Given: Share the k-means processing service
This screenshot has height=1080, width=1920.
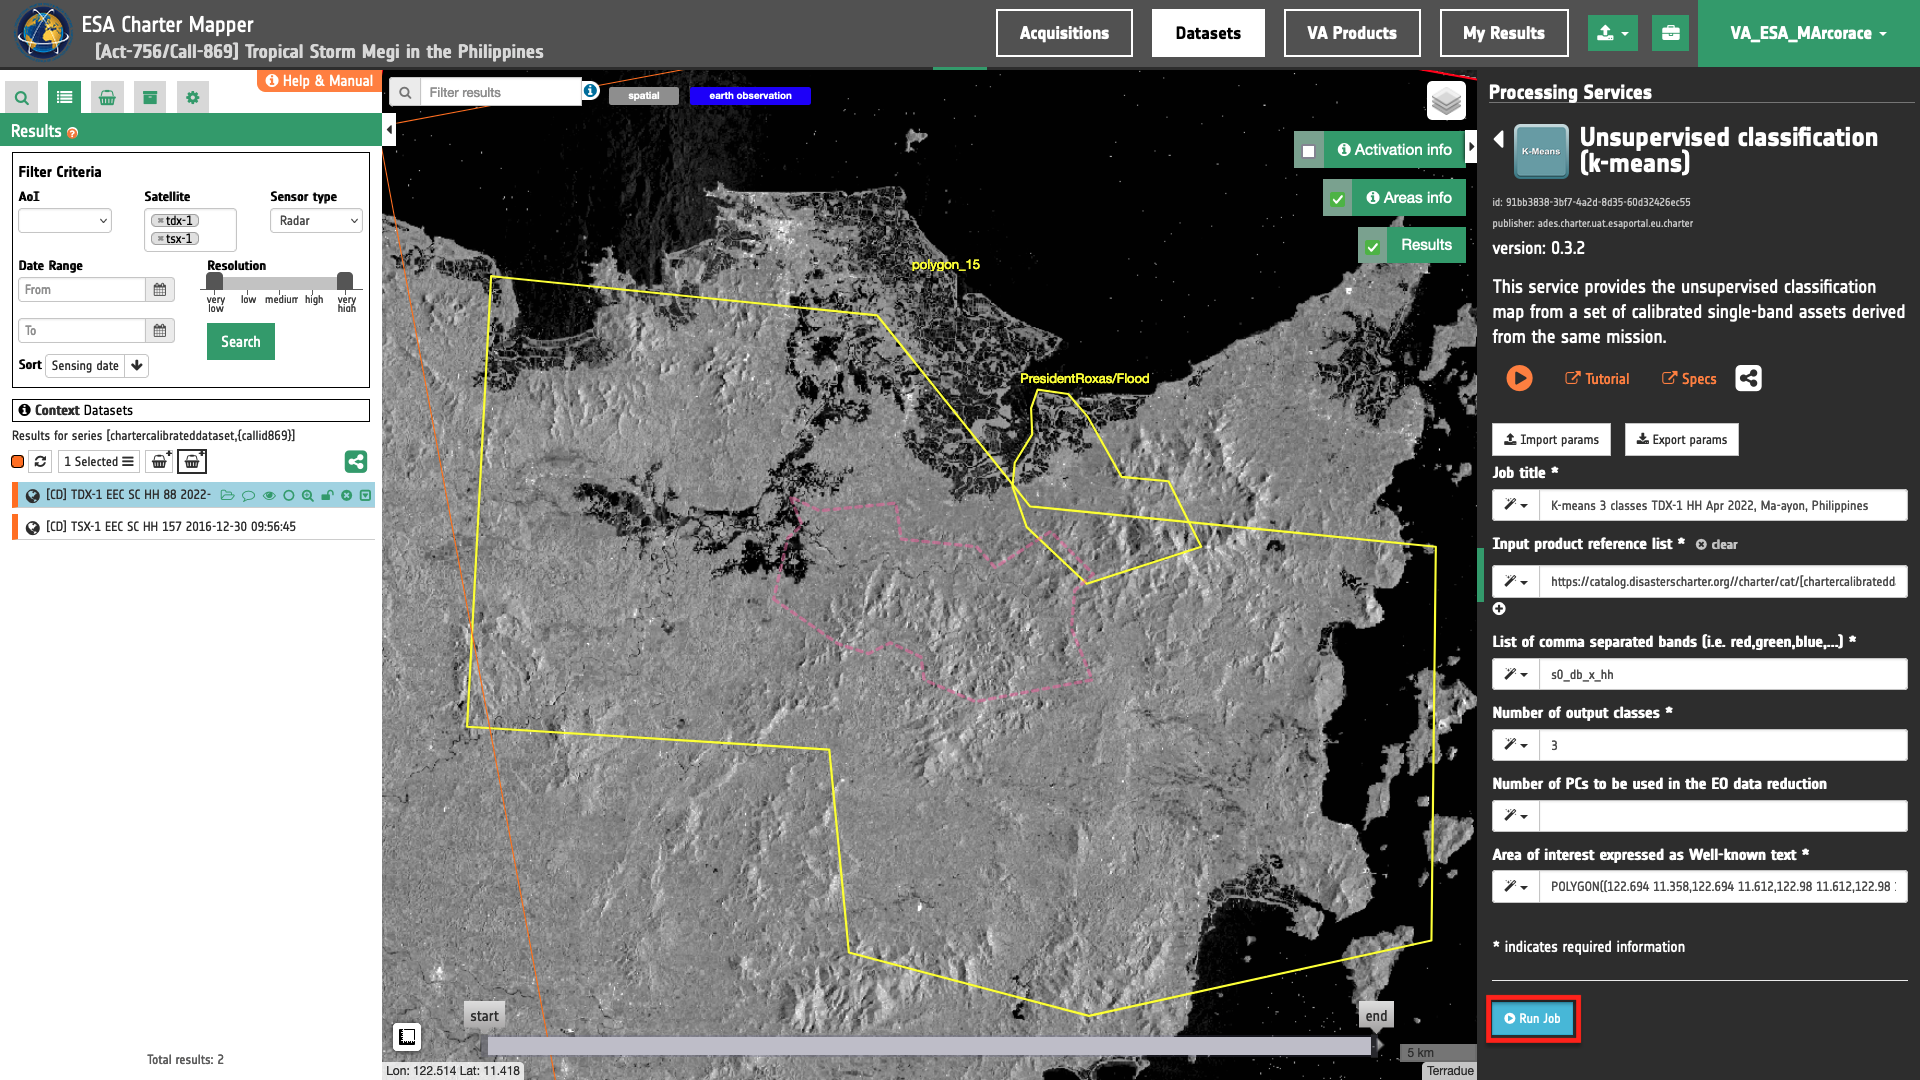Looking at the screenshot, I should [x=1748, y=378].
